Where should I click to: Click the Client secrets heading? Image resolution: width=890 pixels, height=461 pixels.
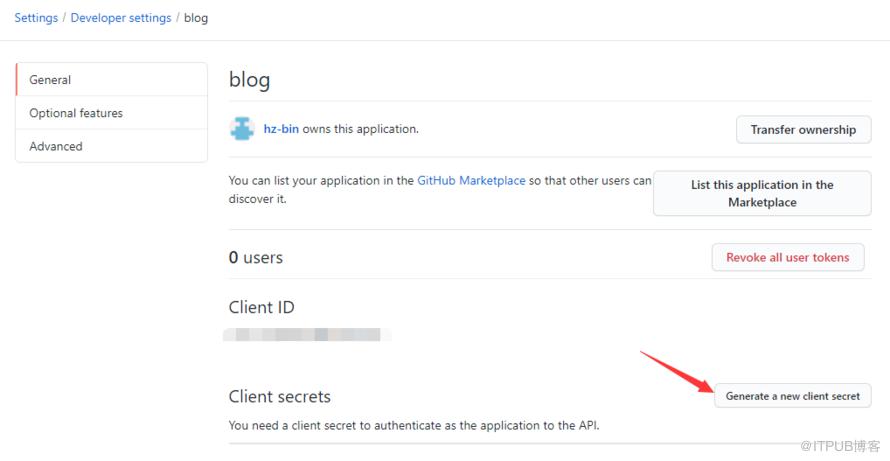click(x=279, y=396)
